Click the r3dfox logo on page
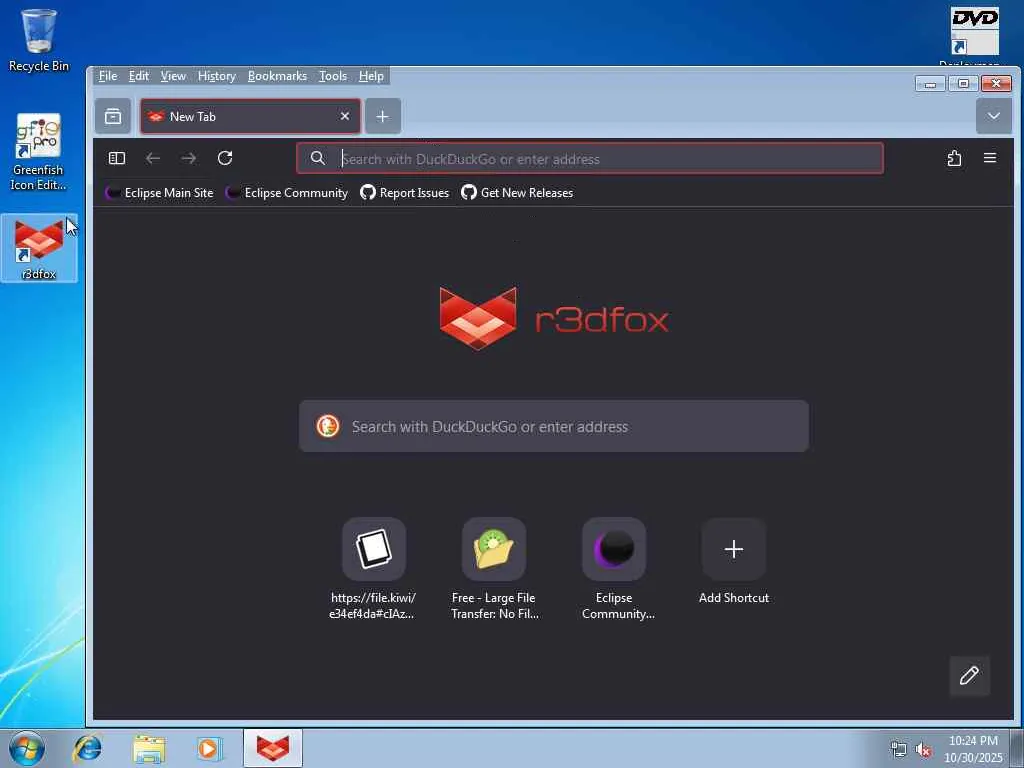This screenshot has height=768, width=1024. (x=554, y=319)
